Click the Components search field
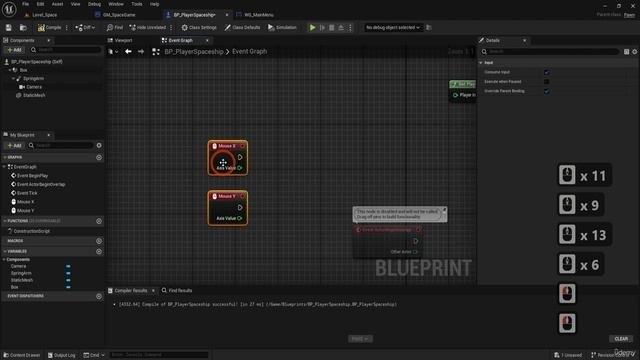 (x=65, y=50)
